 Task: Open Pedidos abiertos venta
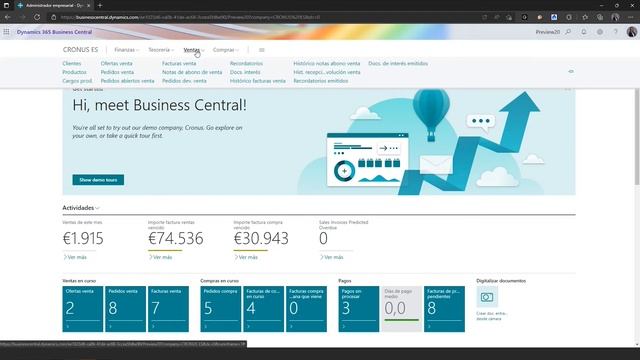point(127,81)
